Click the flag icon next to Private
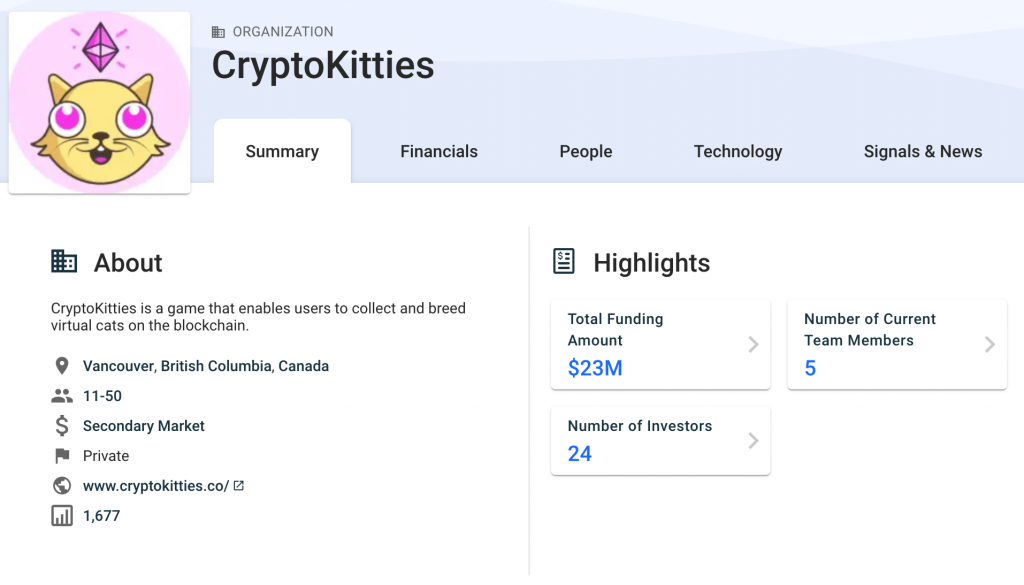Screen dimensions: 1024x585 (62, 456)
